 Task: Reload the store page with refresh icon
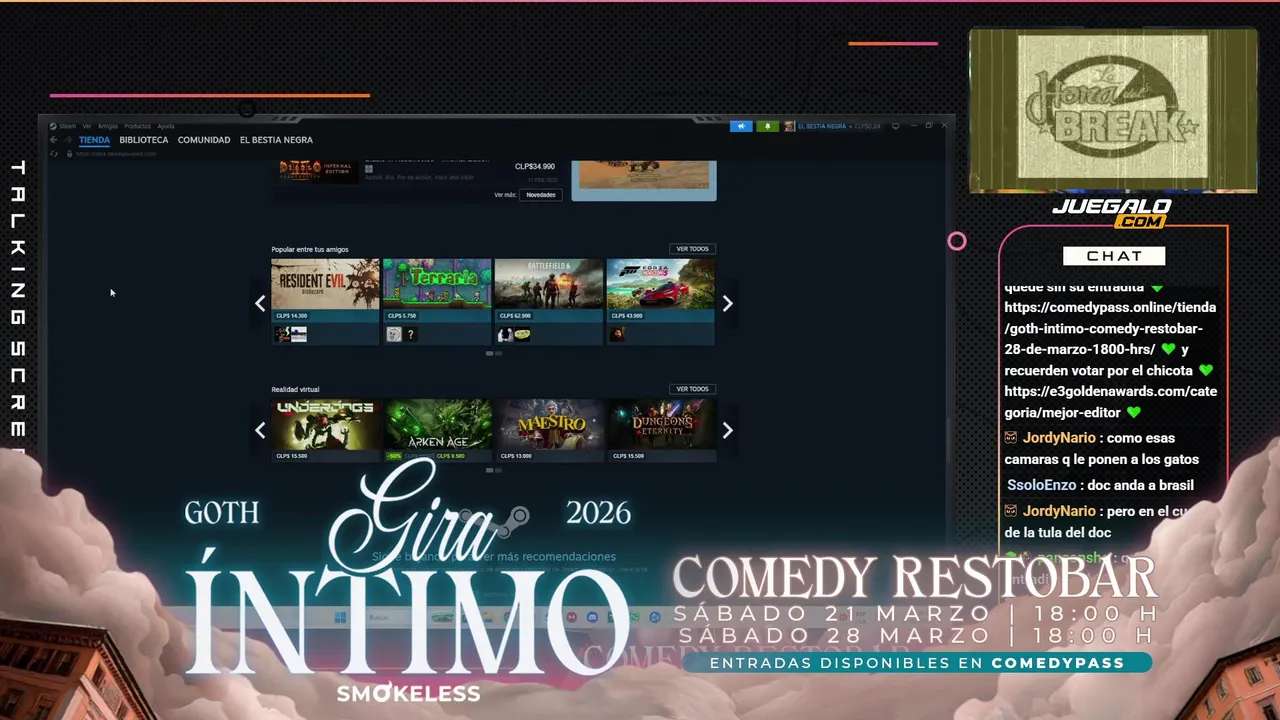54,154
